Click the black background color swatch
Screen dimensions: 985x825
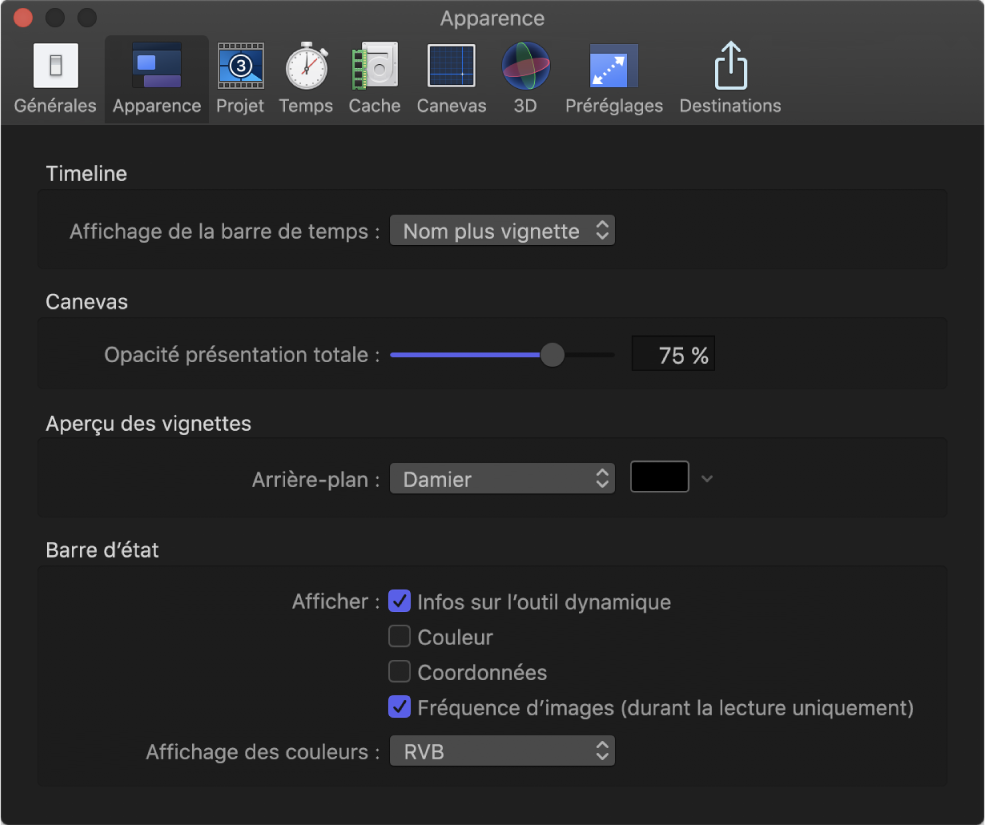(662, 477)
